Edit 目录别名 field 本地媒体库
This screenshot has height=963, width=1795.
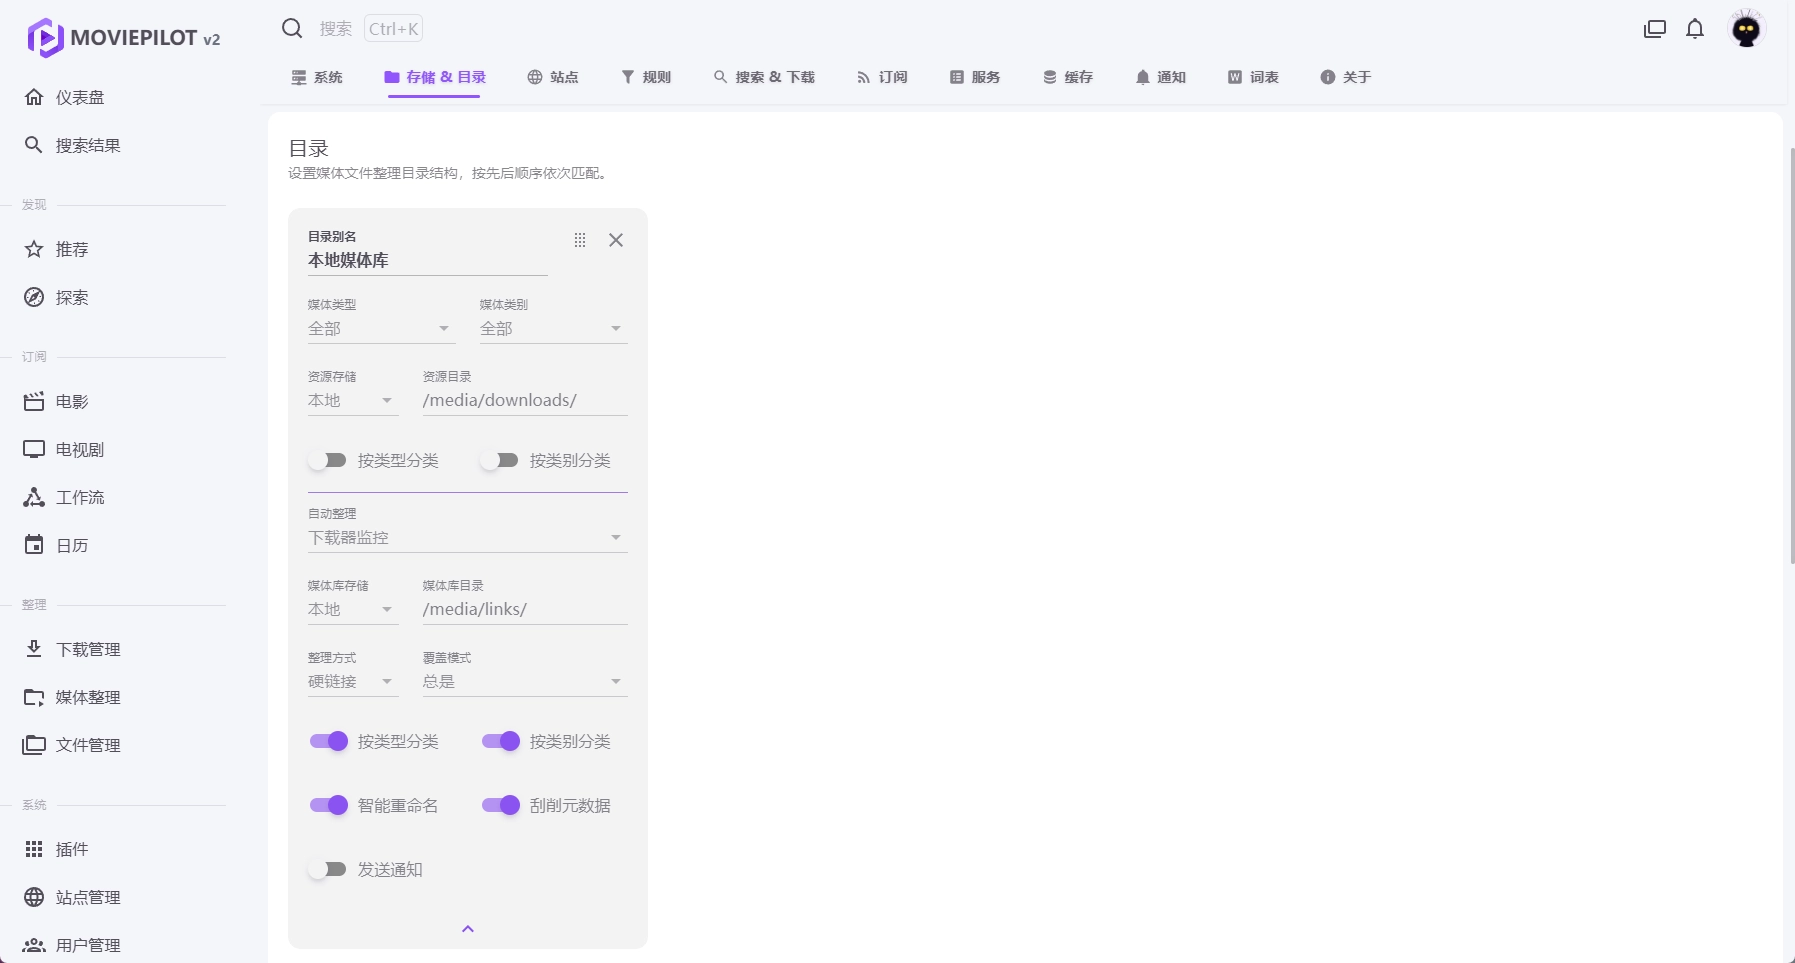click(428, 253)
